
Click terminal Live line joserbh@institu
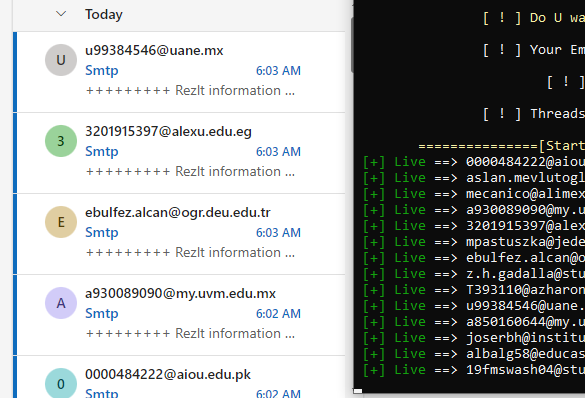(474, 338)
